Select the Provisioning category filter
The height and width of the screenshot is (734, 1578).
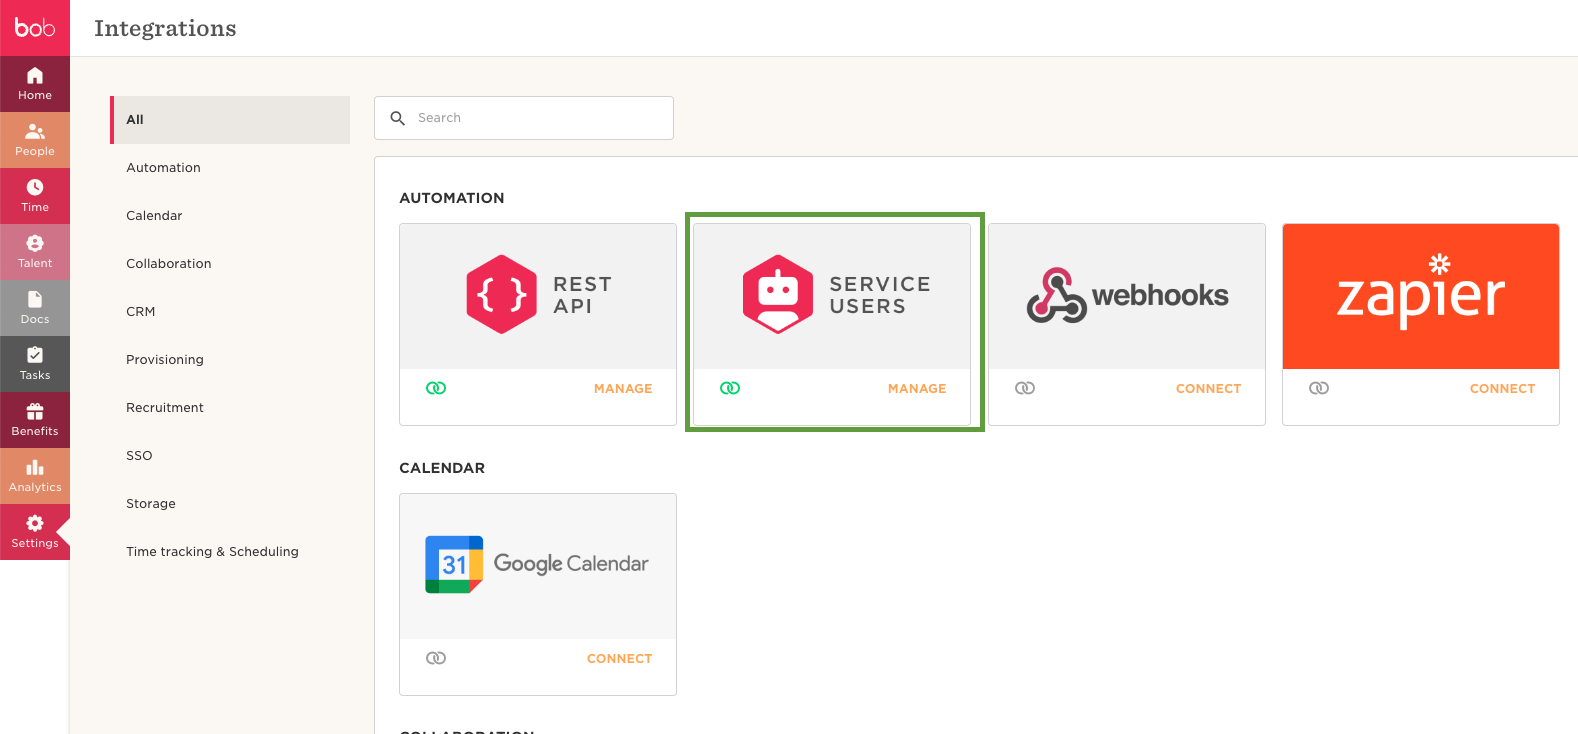(230, 360)
